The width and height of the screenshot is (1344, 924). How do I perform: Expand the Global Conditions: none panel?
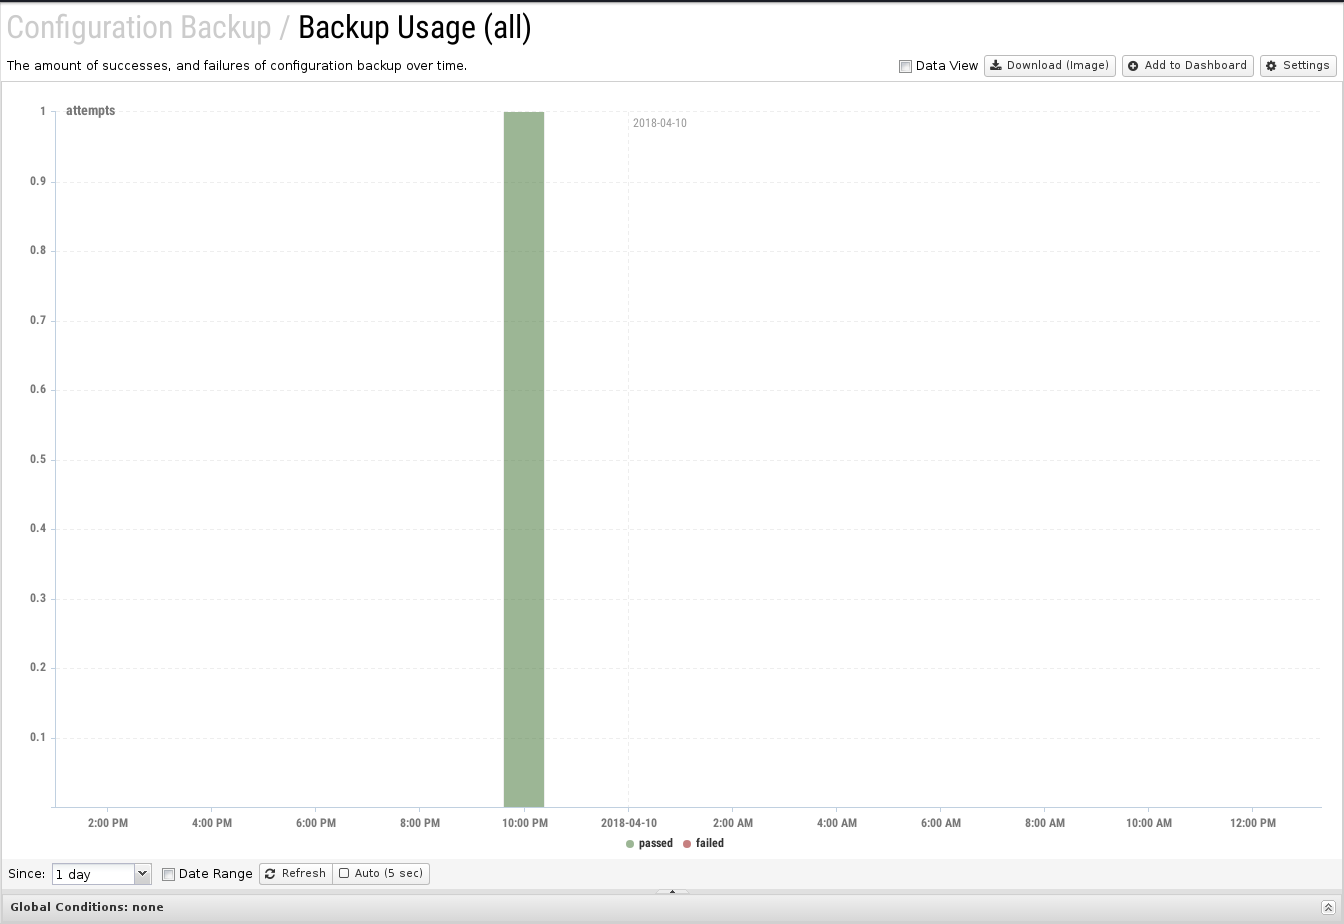[87, 908]
